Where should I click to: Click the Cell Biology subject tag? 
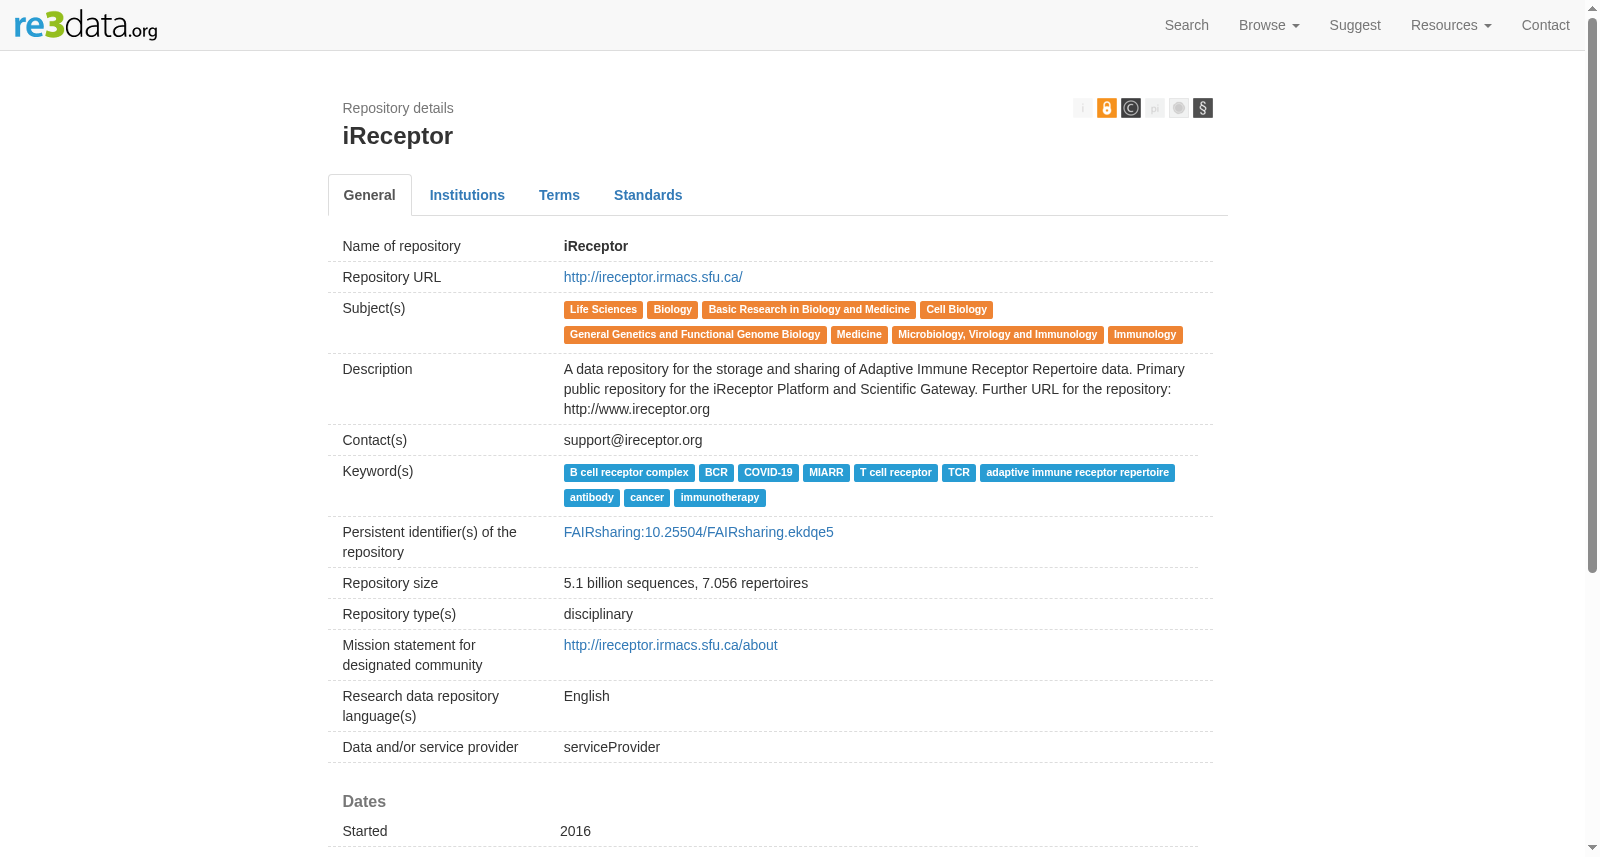(x=957, y=310)
